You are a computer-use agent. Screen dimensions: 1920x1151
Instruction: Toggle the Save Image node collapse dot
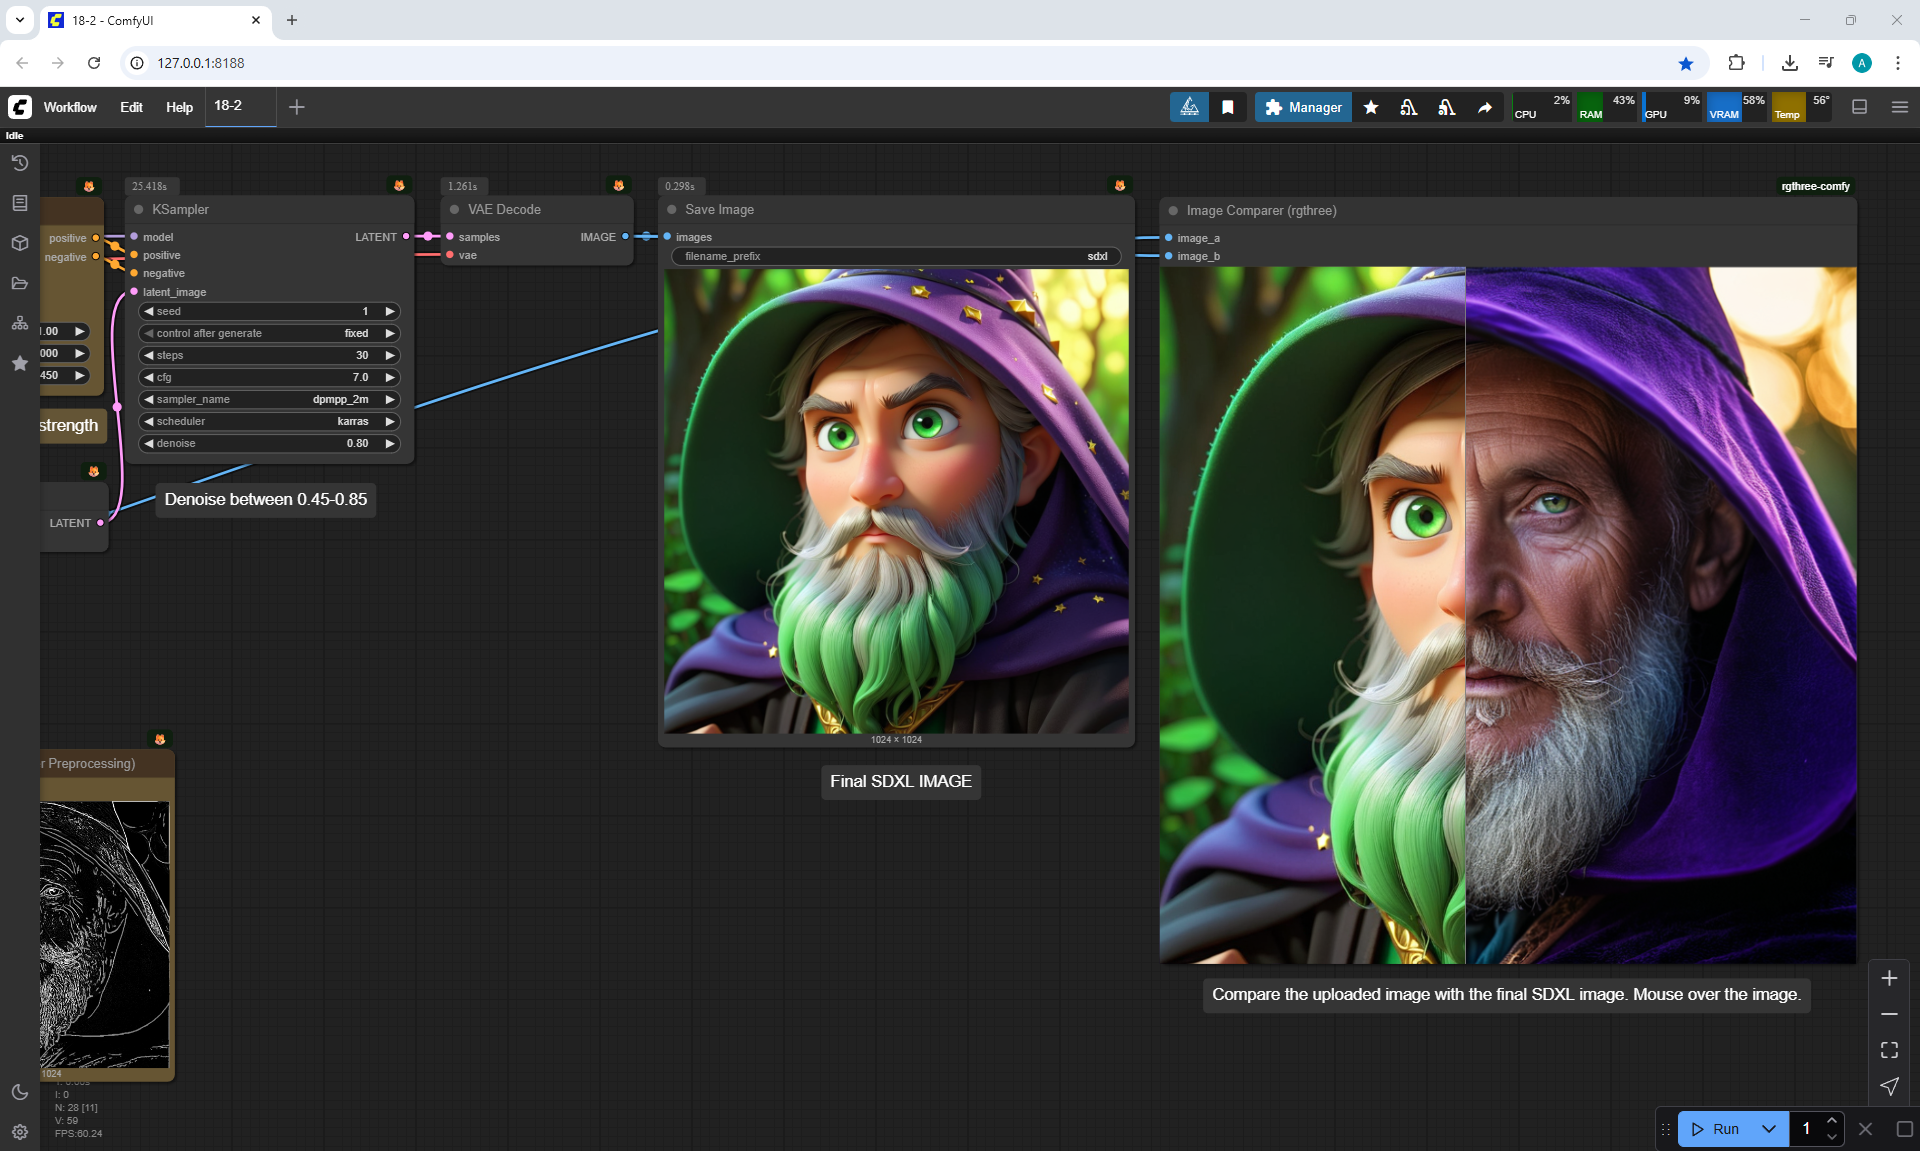(672, 210)
